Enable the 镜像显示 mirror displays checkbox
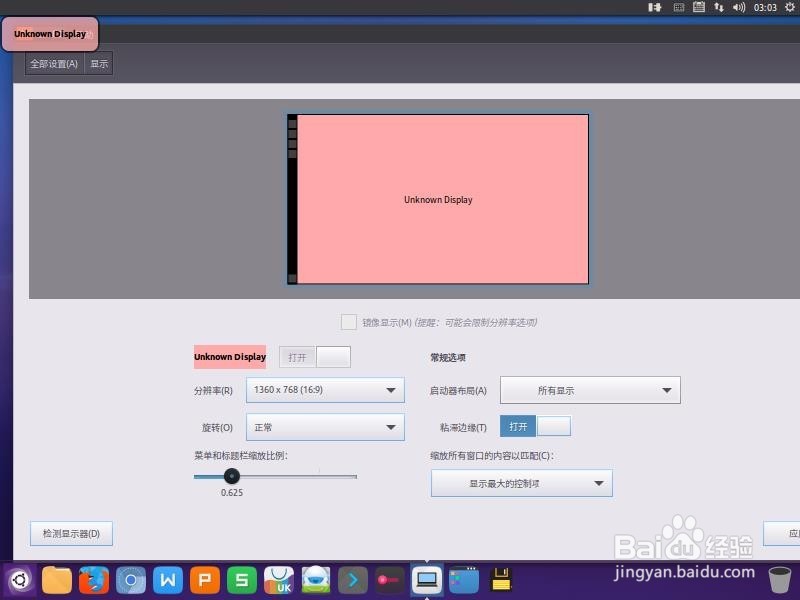 (x=350, y=322)
